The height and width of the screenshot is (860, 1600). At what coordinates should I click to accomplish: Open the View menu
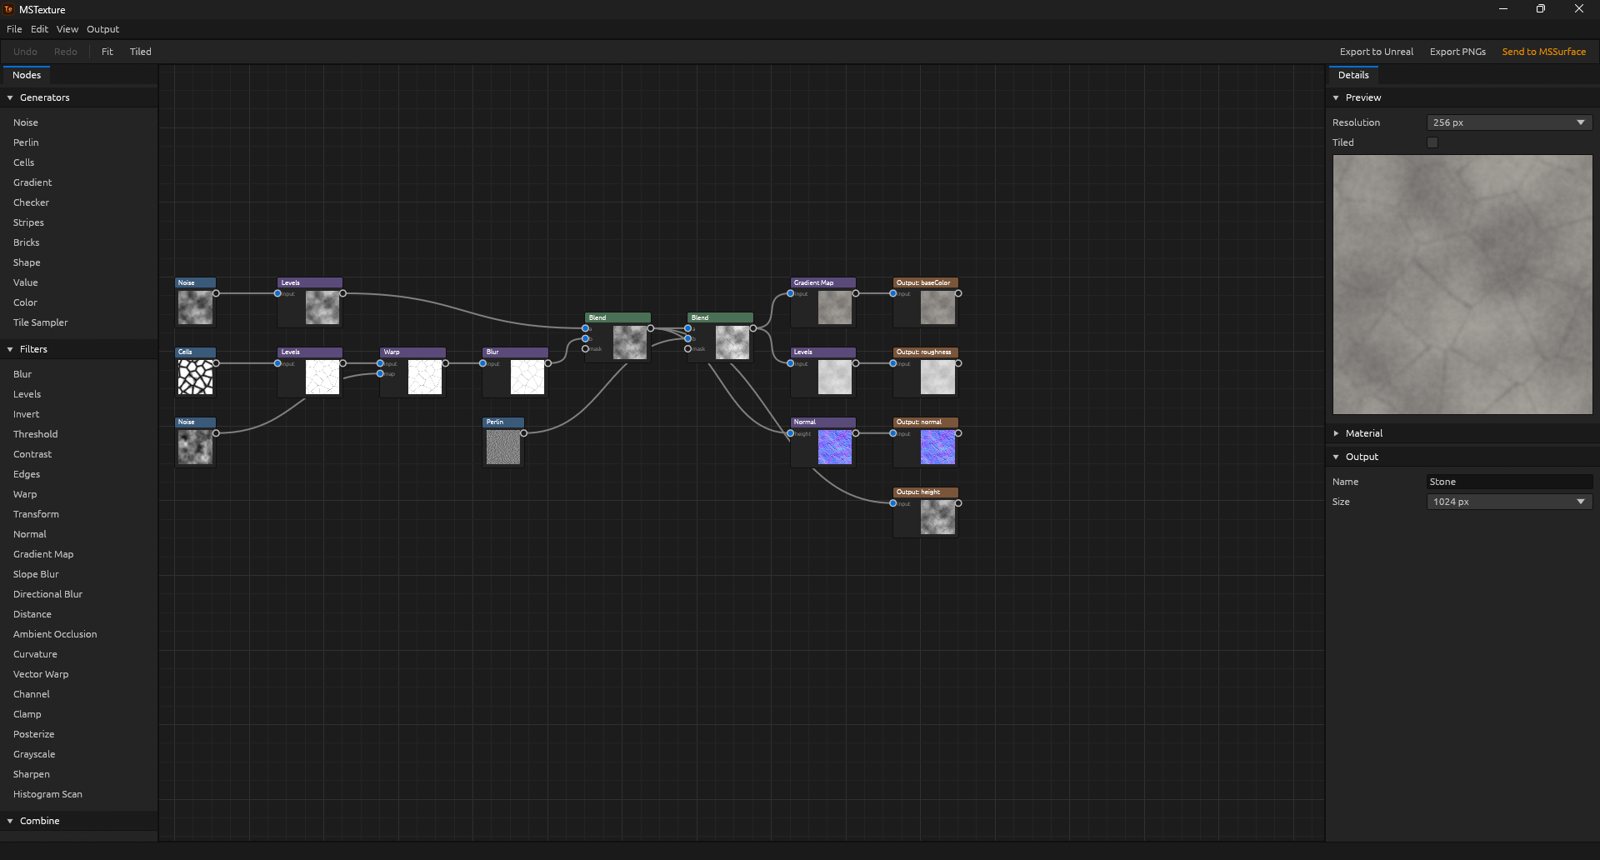pyautogui.click(x=67, y=29)
